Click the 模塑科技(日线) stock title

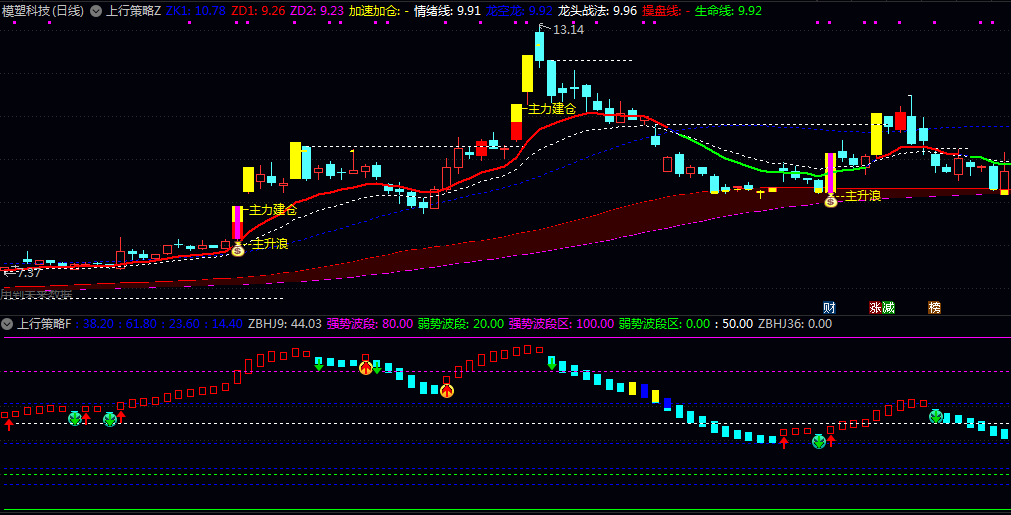tap(43, 11)
